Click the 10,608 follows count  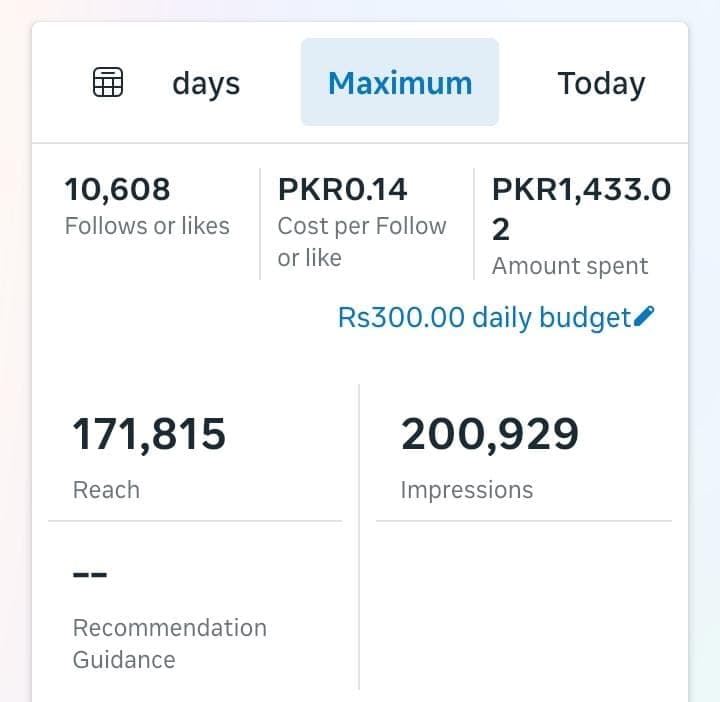tap(117, 189)
